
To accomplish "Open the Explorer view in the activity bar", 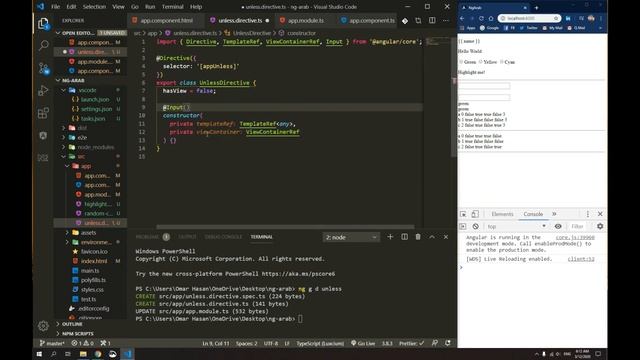I will click(x=43, y=24).
